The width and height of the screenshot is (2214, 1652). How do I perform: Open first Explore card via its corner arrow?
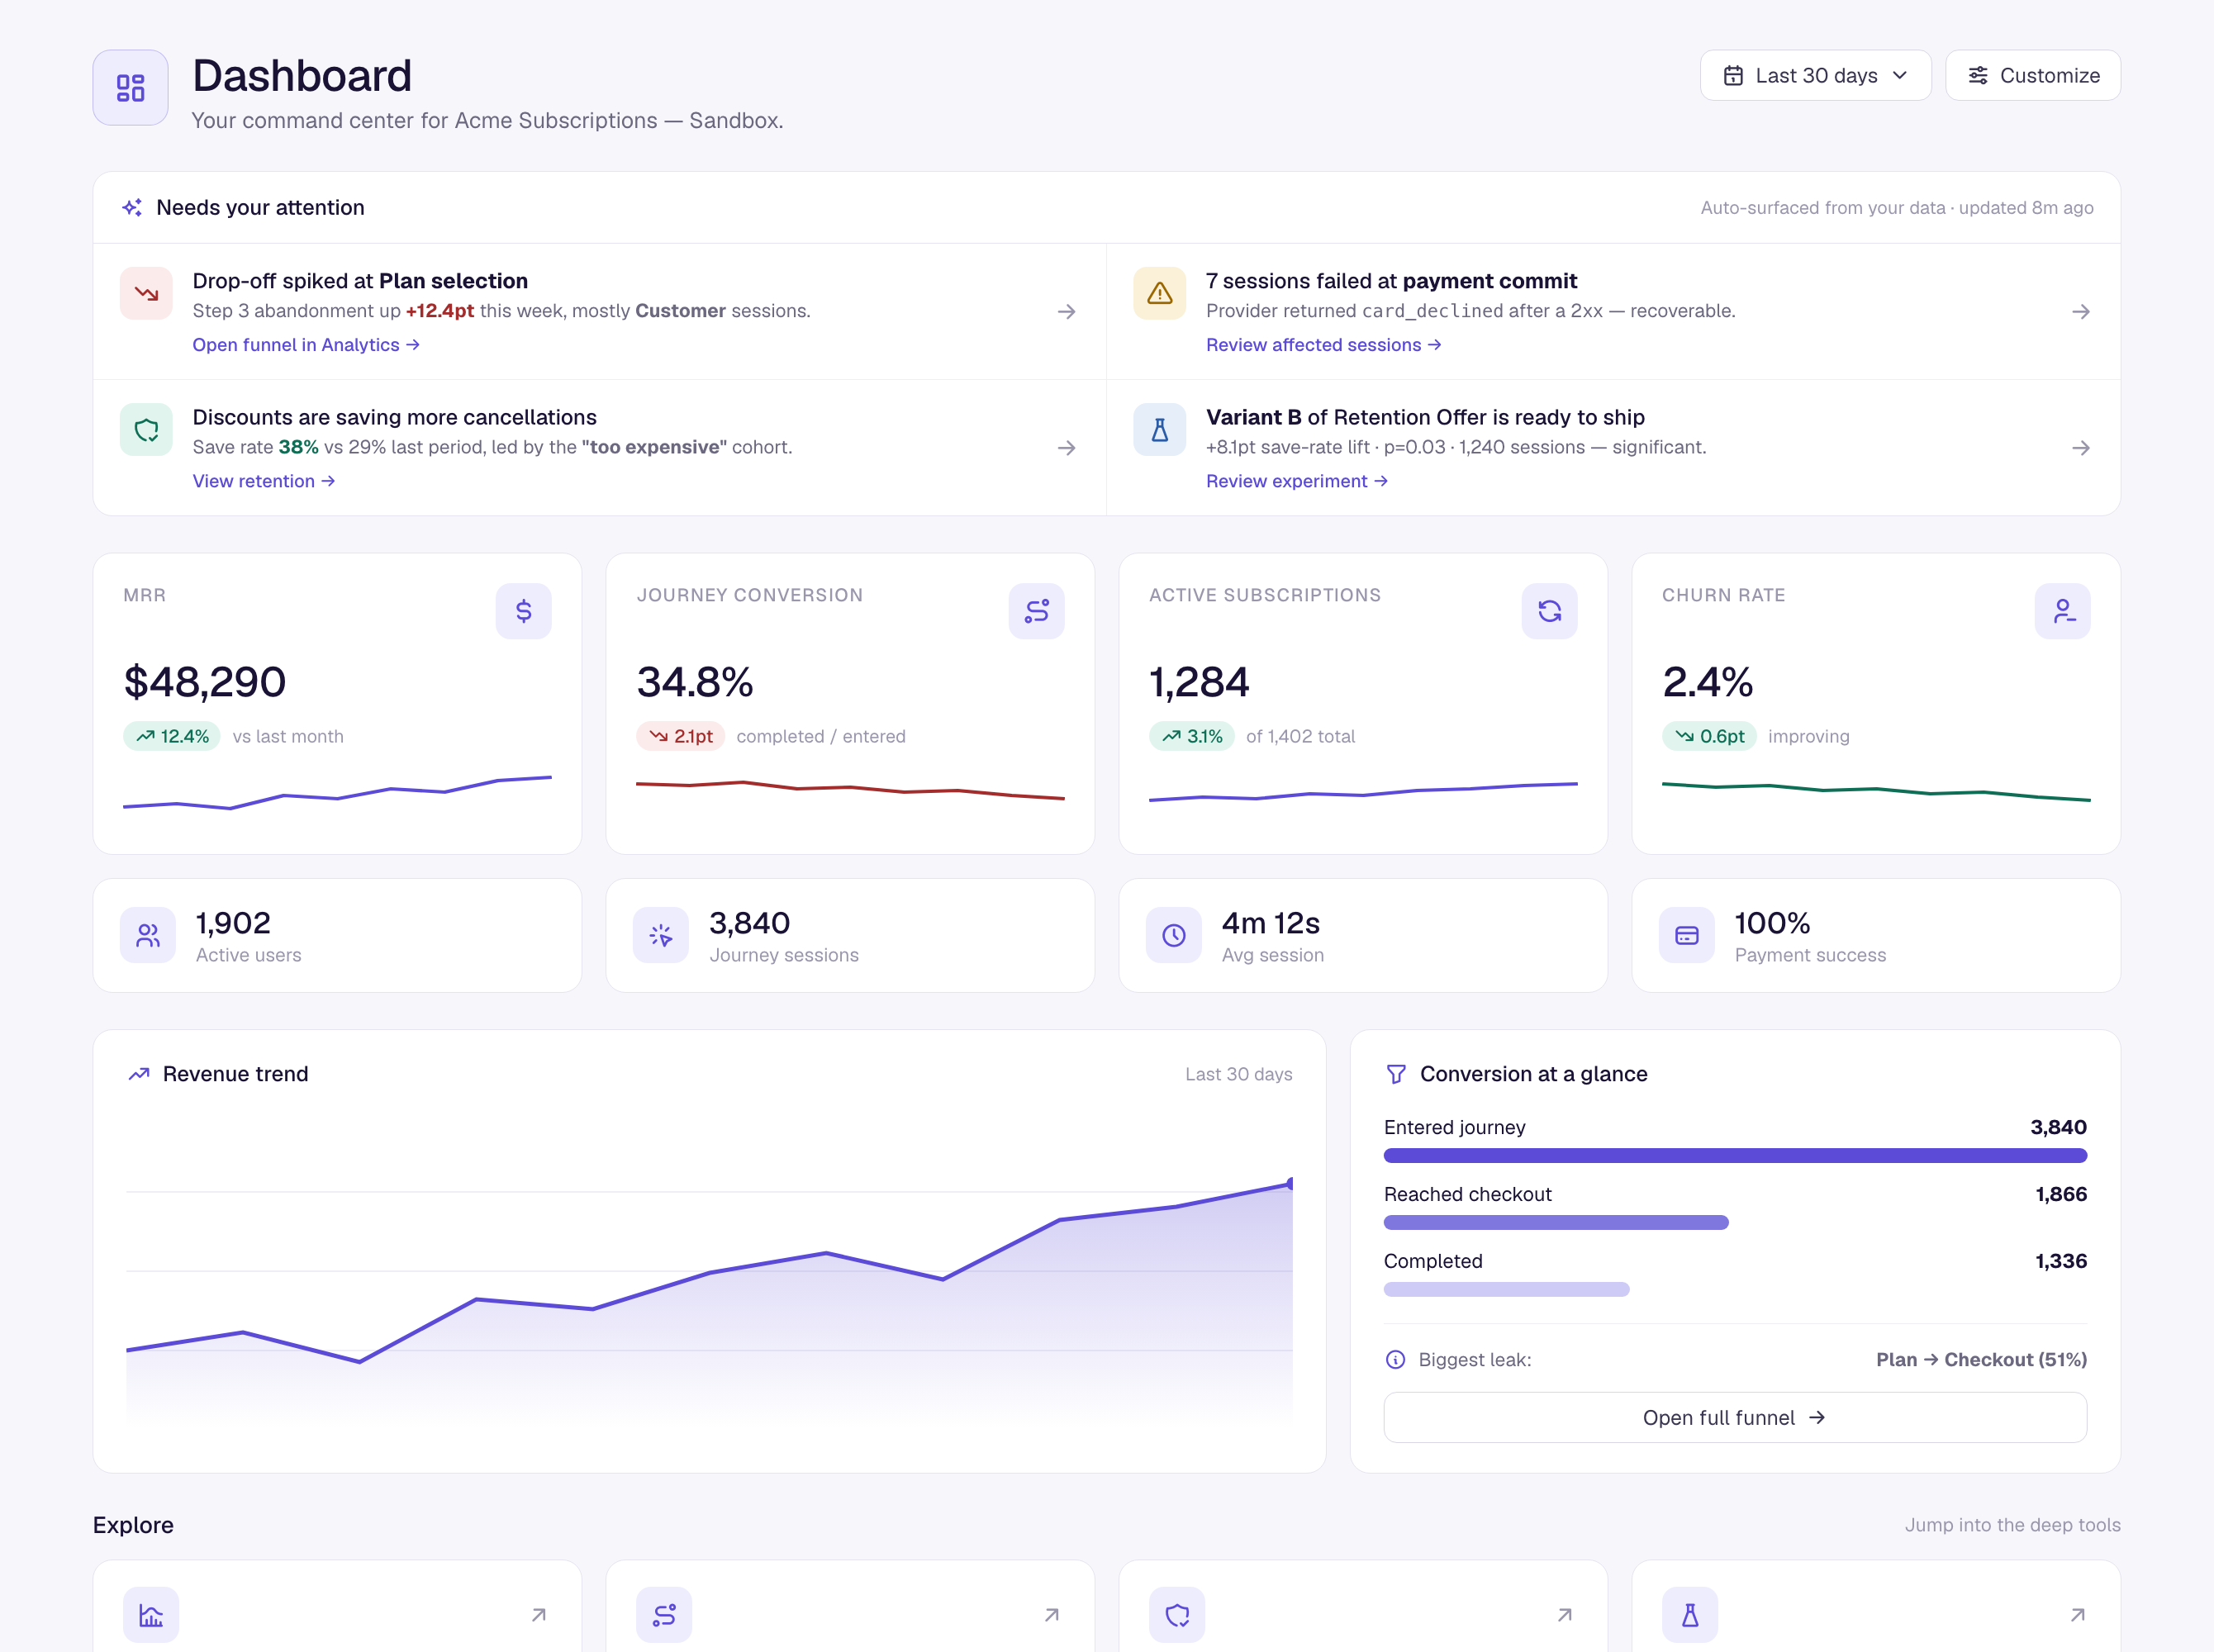(538, 1615)
